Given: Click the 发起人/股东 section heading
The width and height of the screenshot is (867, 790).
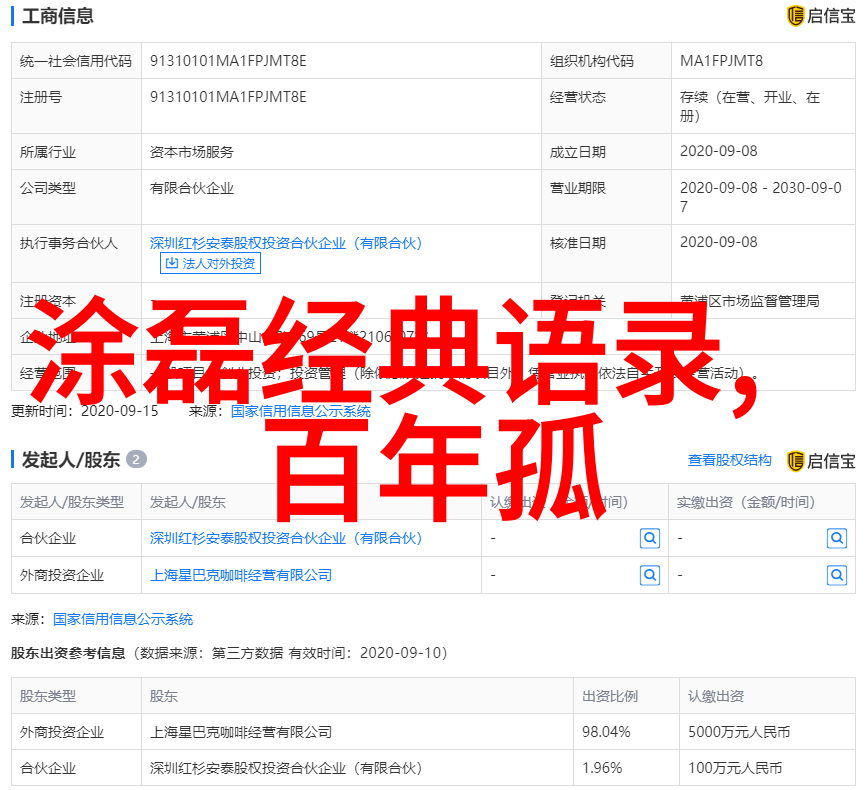Looking at the screenshot, I should tap(70, 460).
